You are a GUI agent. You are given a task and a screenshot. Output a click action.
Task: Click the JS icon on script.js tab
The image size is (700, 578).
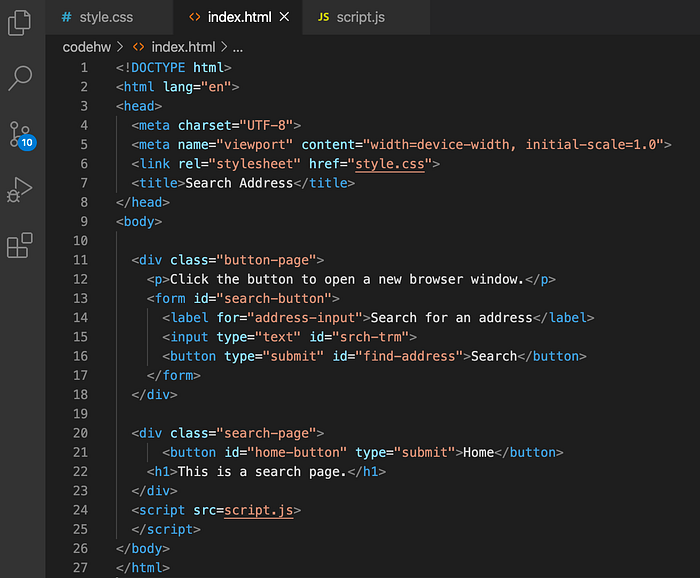(323, 17)
